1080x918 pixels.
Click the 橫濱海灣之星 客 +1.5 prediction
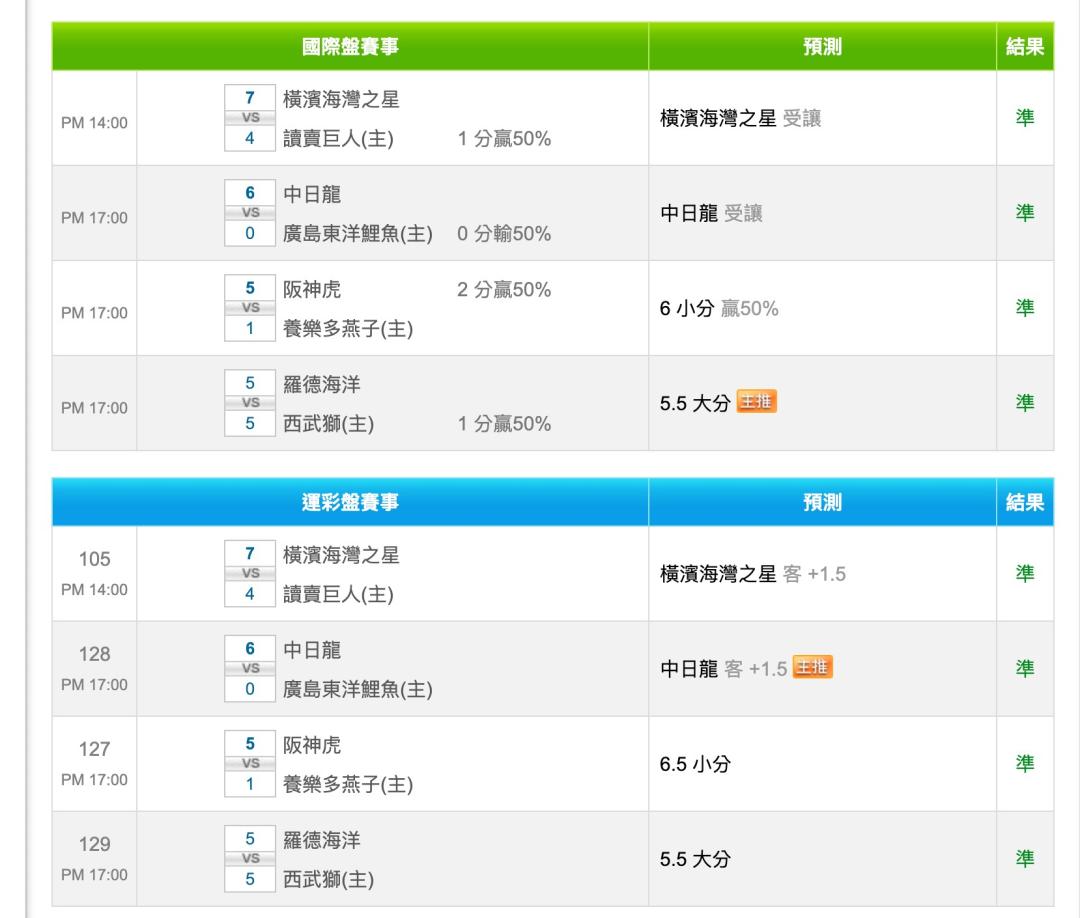[x=753, y=574]
